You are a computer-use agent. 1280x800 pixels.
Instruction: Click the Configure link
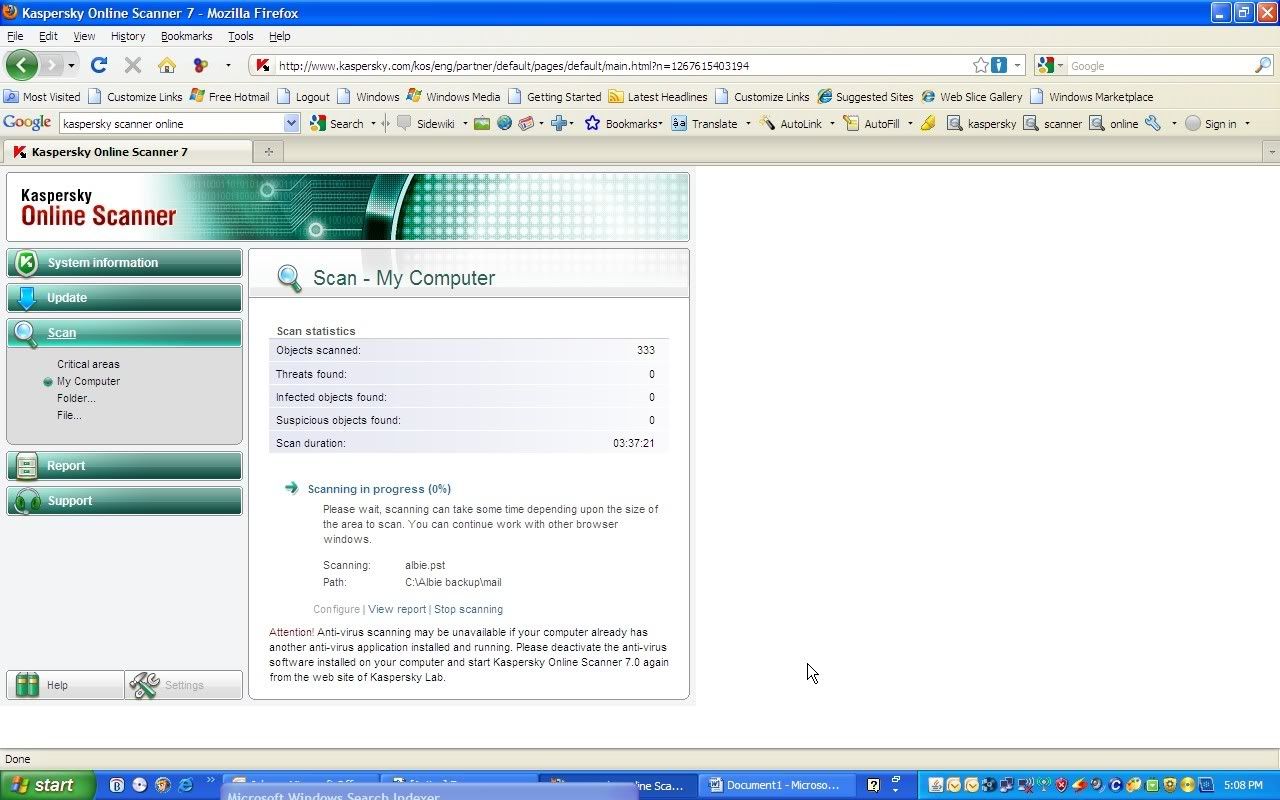tap(336, 609)
